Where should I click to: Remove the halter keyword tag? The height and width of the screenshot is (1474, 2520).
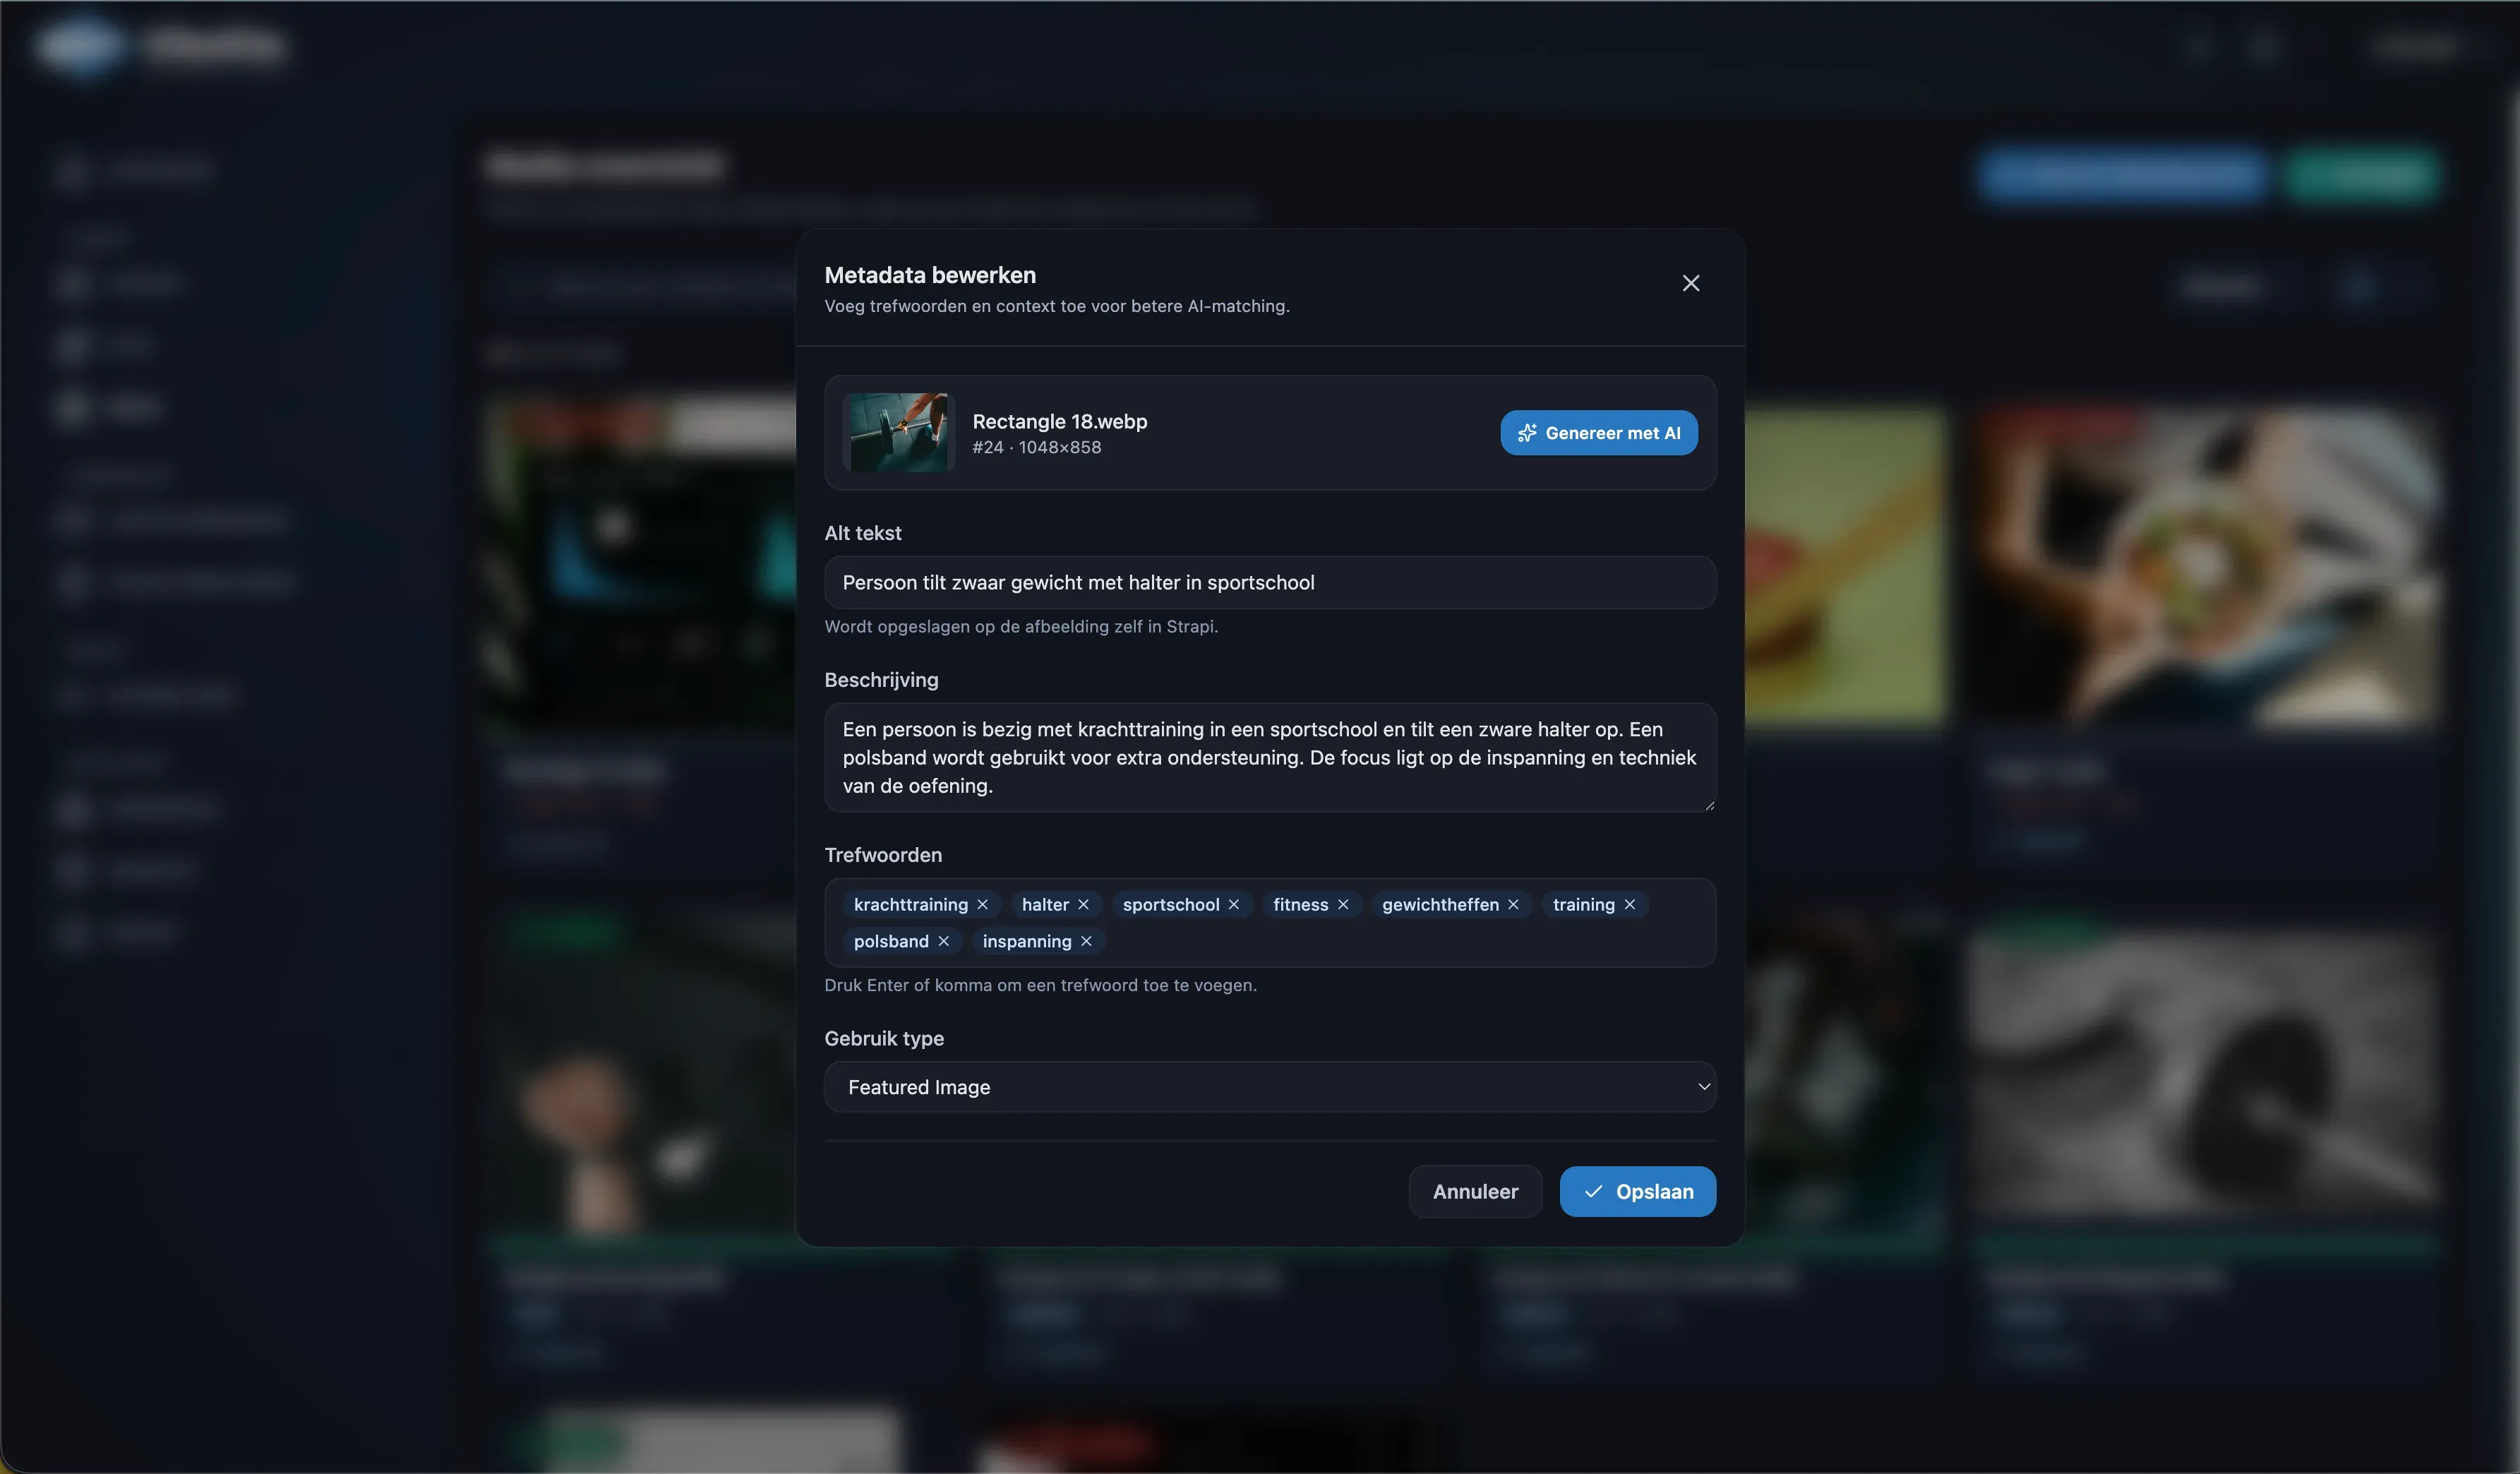click(x=1083, y=905)
